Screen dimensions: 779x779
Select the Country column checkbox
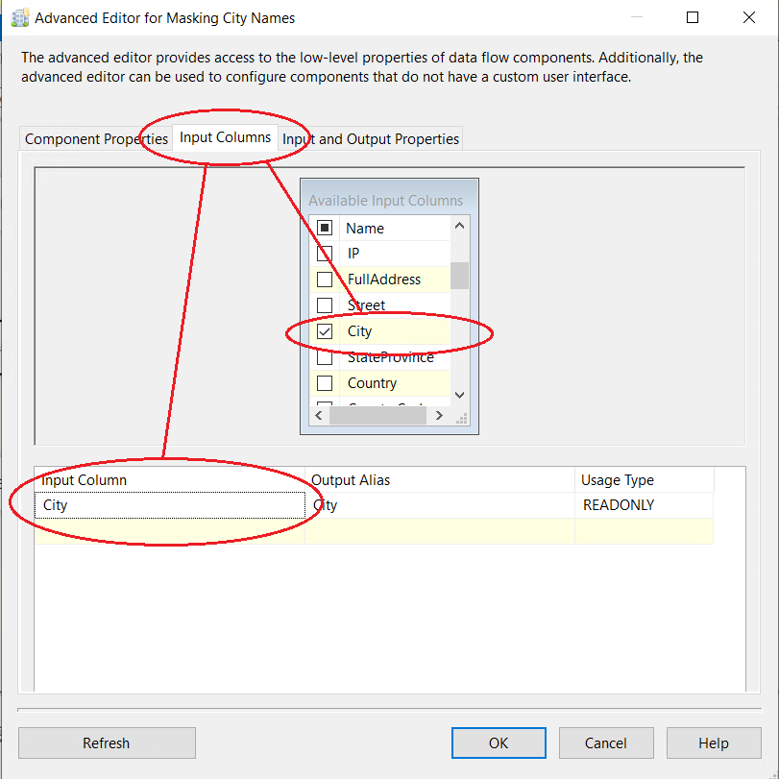click(x=324, y=384)
